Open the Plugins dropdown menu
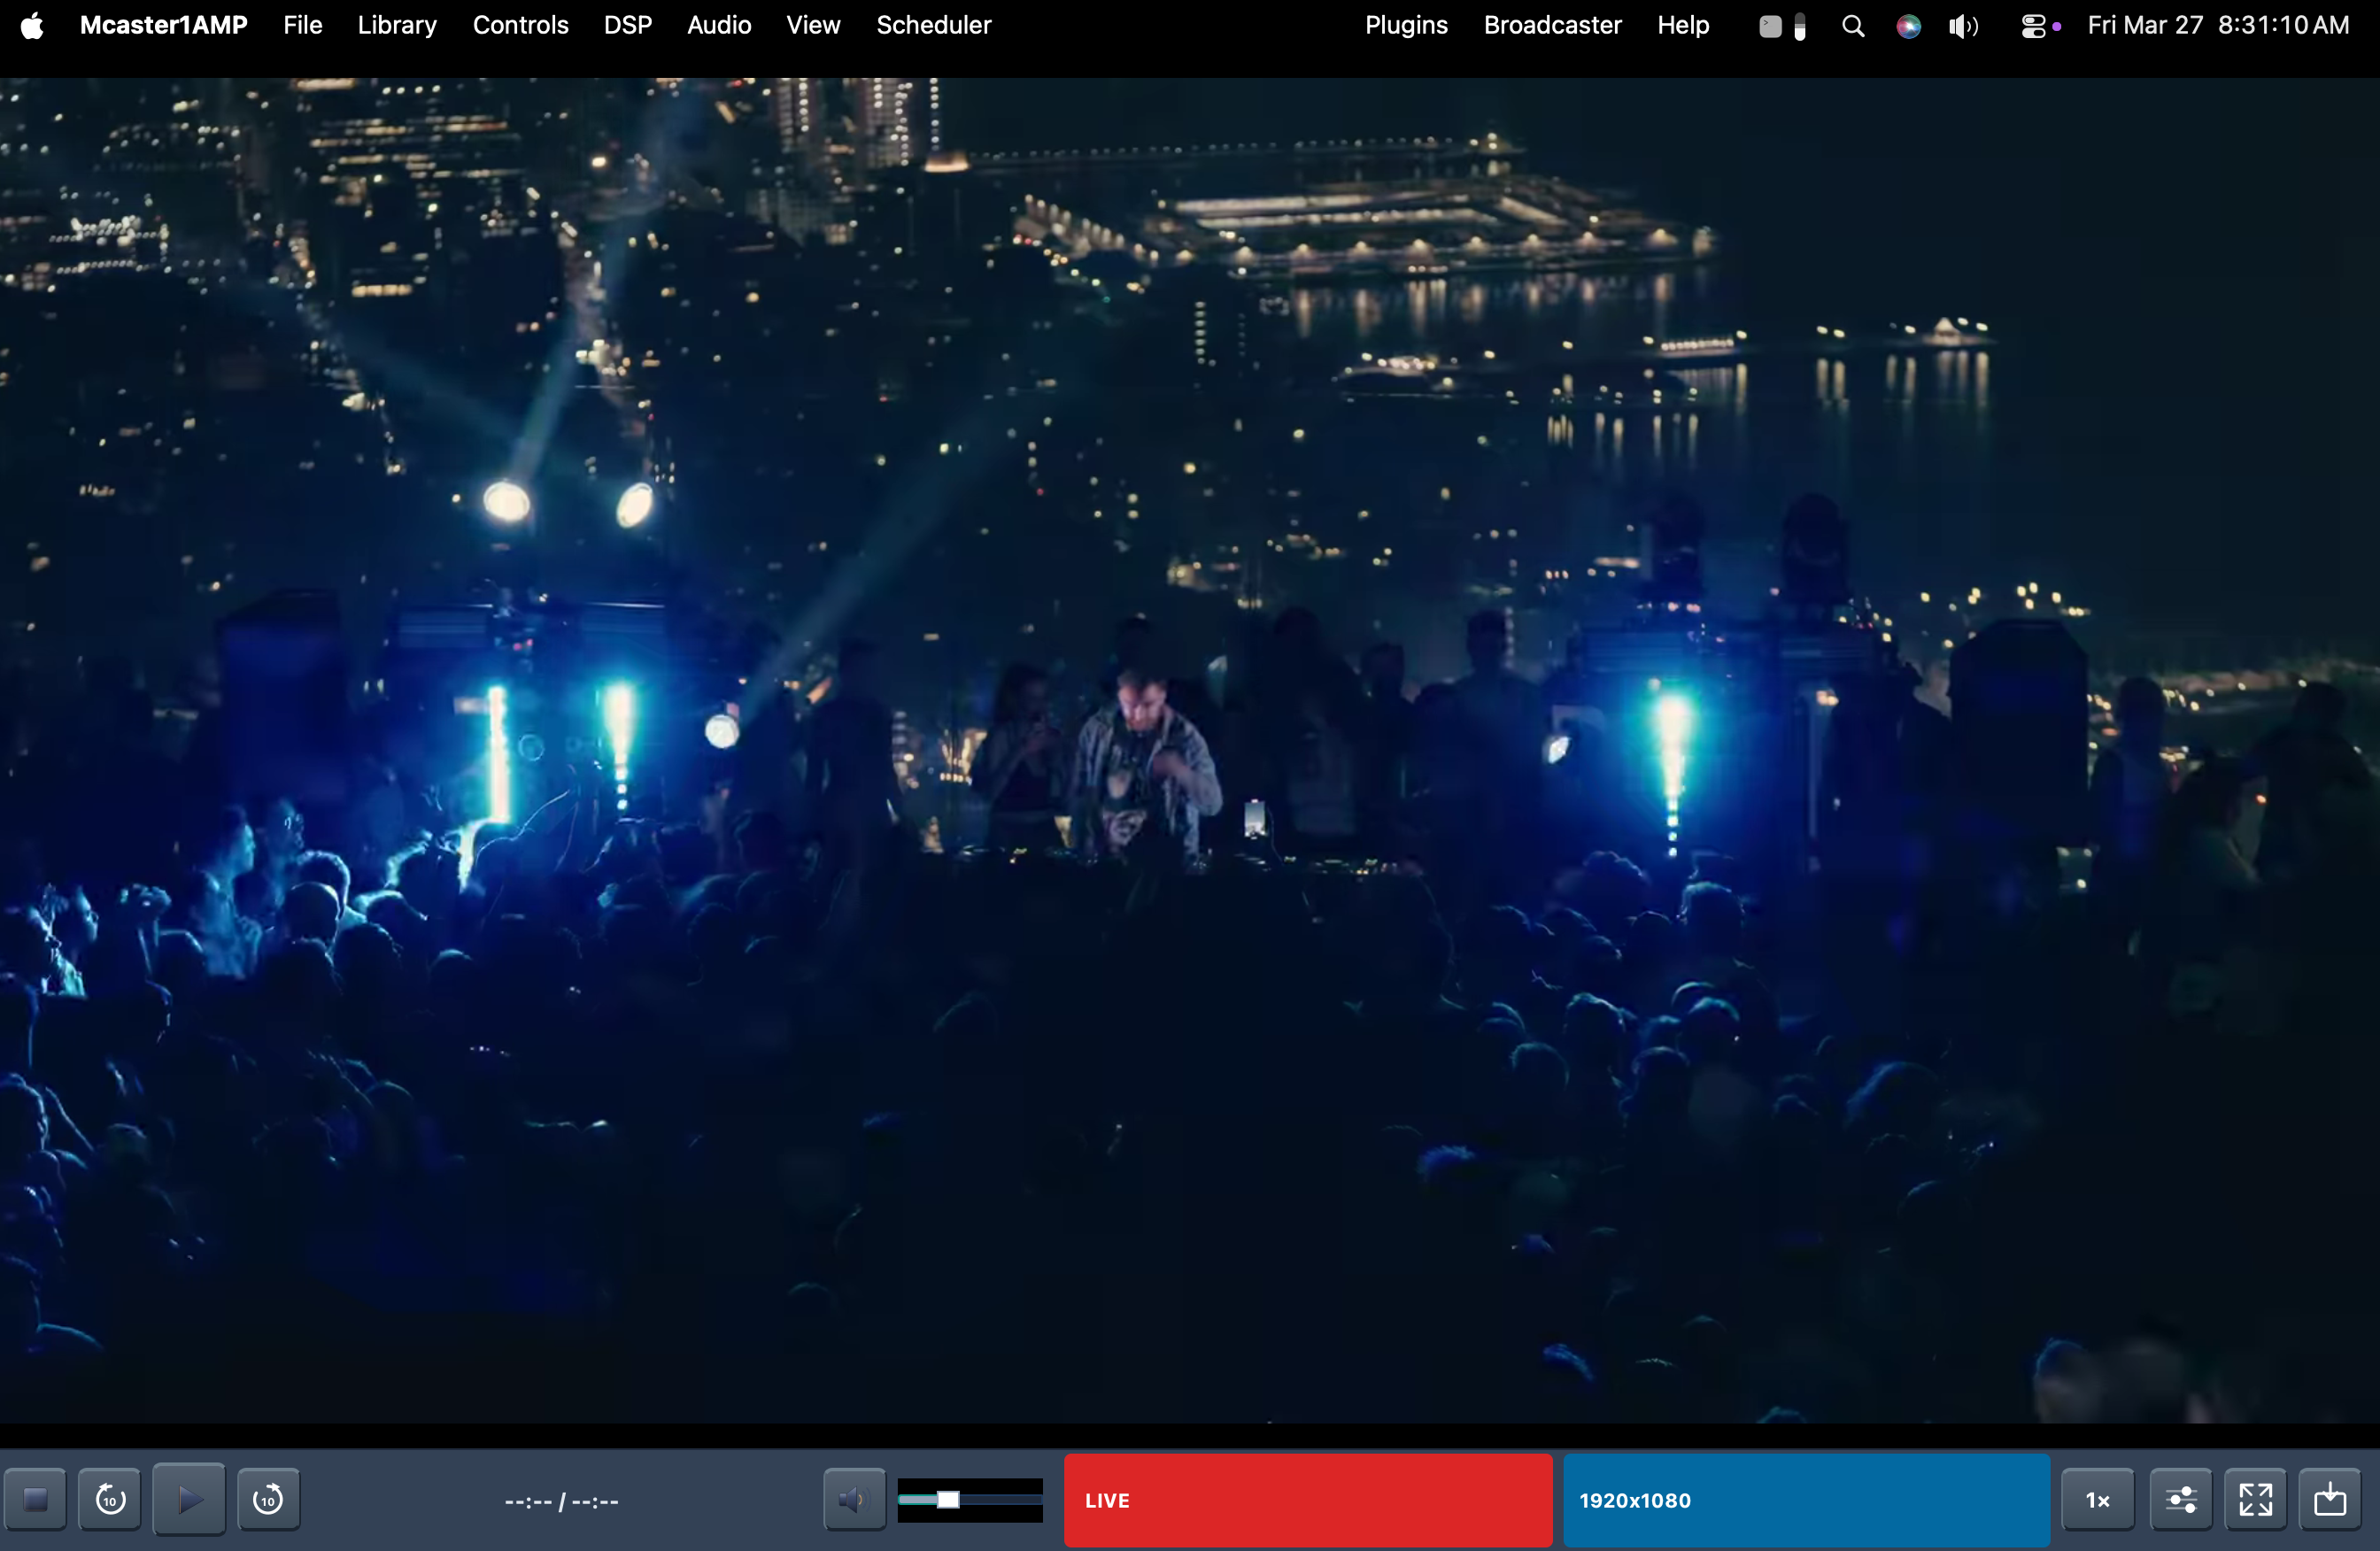Screen dimensions: 2380x1551 pyautogui.click(x=1406, y=25)
